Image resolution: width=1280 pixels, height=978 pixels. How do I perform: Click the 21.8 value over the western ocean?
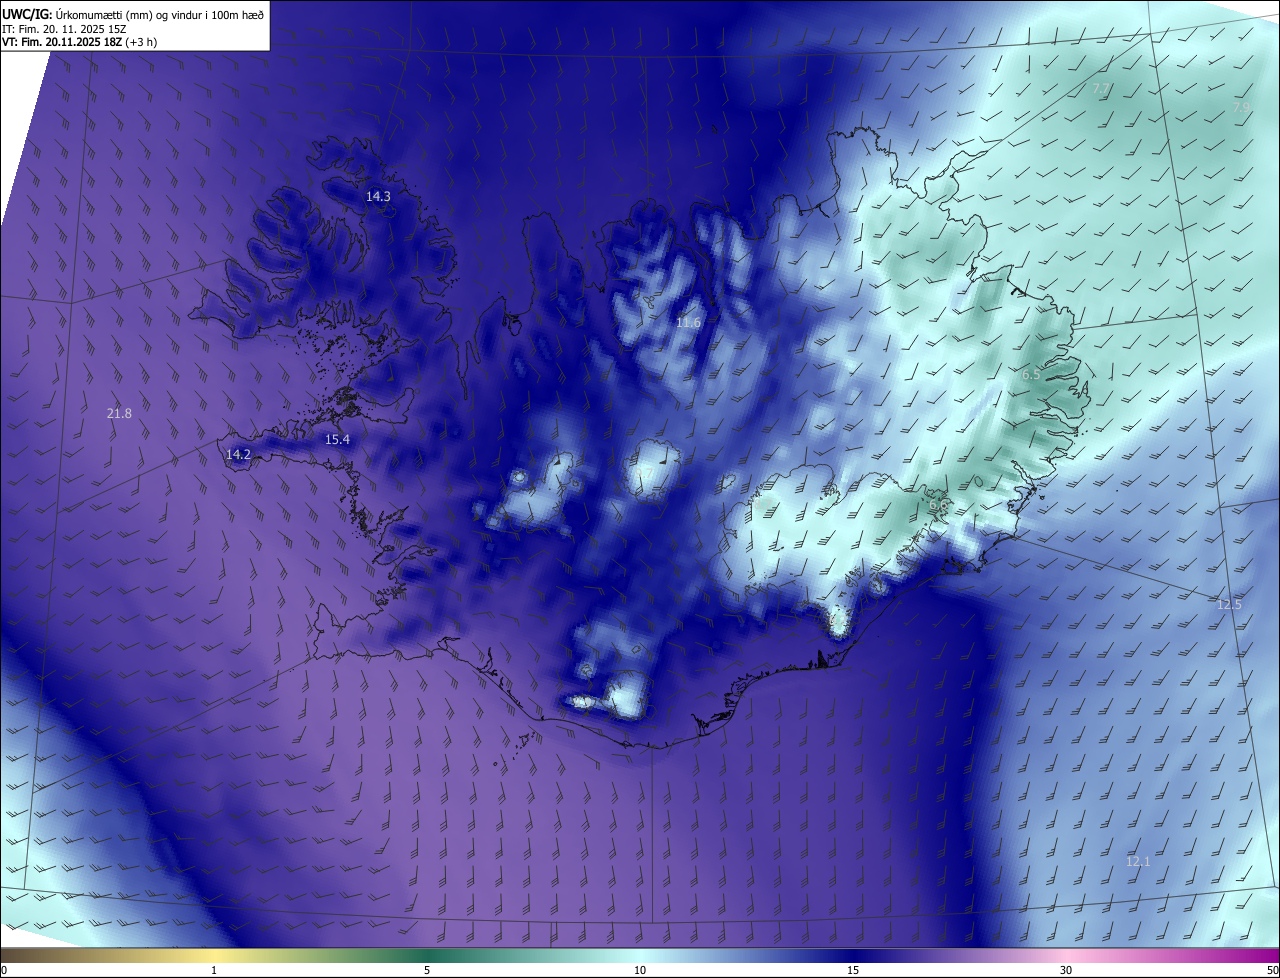click(x=119, y=413)
